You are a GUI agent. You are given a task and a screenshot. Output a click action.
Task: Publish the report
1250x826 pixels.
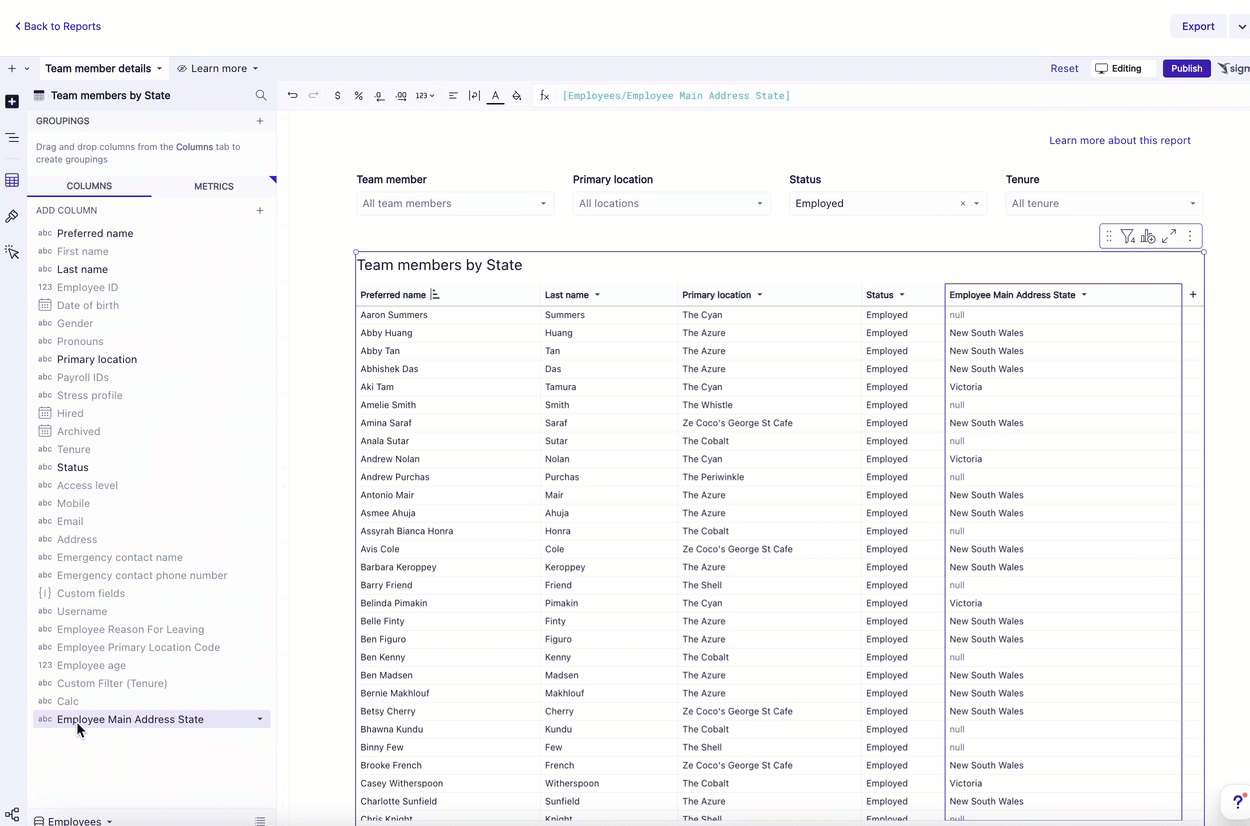pos(1187,69)
